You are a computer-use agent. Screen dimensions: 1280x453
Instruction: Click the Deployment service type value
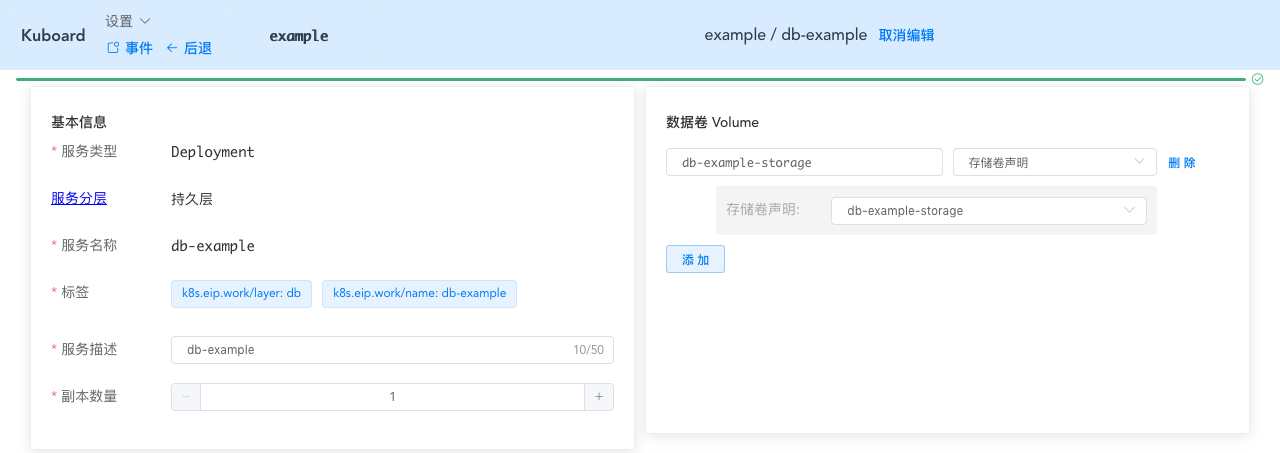click(213, 152)
